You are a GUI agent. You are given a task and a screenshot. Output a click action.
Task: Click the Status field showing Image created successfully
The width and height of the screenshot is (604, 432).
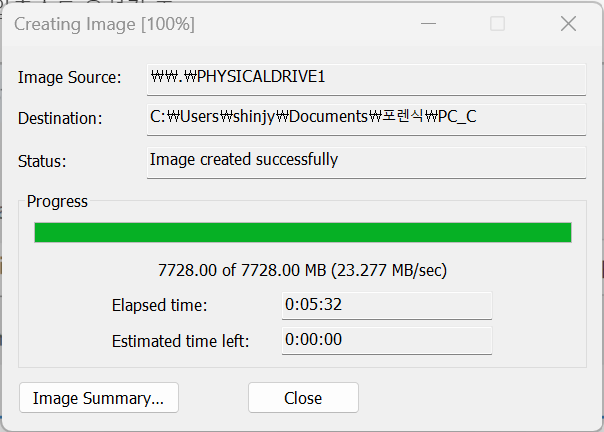(366, 163)
